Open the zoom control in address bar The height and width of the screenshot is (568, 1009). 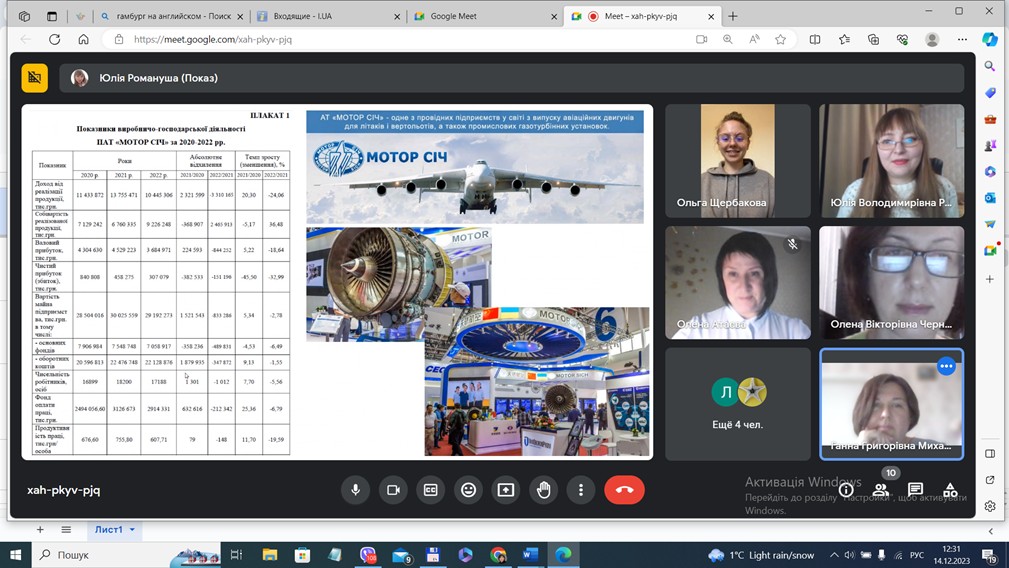coord(728,39)
